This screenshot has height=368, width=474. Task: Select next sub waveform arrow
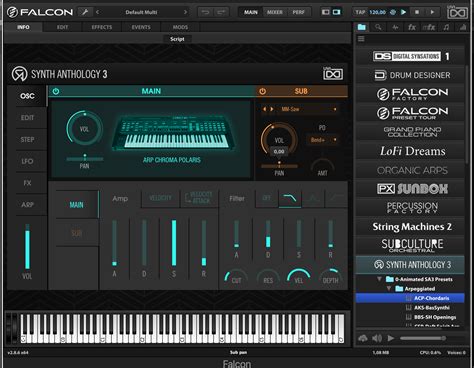click(272, 109)
